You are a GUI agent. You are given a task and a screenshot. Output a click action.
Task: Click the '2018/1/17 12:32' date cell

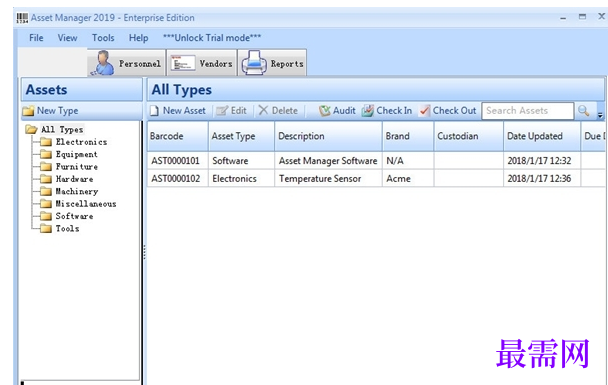pyautogui.click(x=542, y=161)
